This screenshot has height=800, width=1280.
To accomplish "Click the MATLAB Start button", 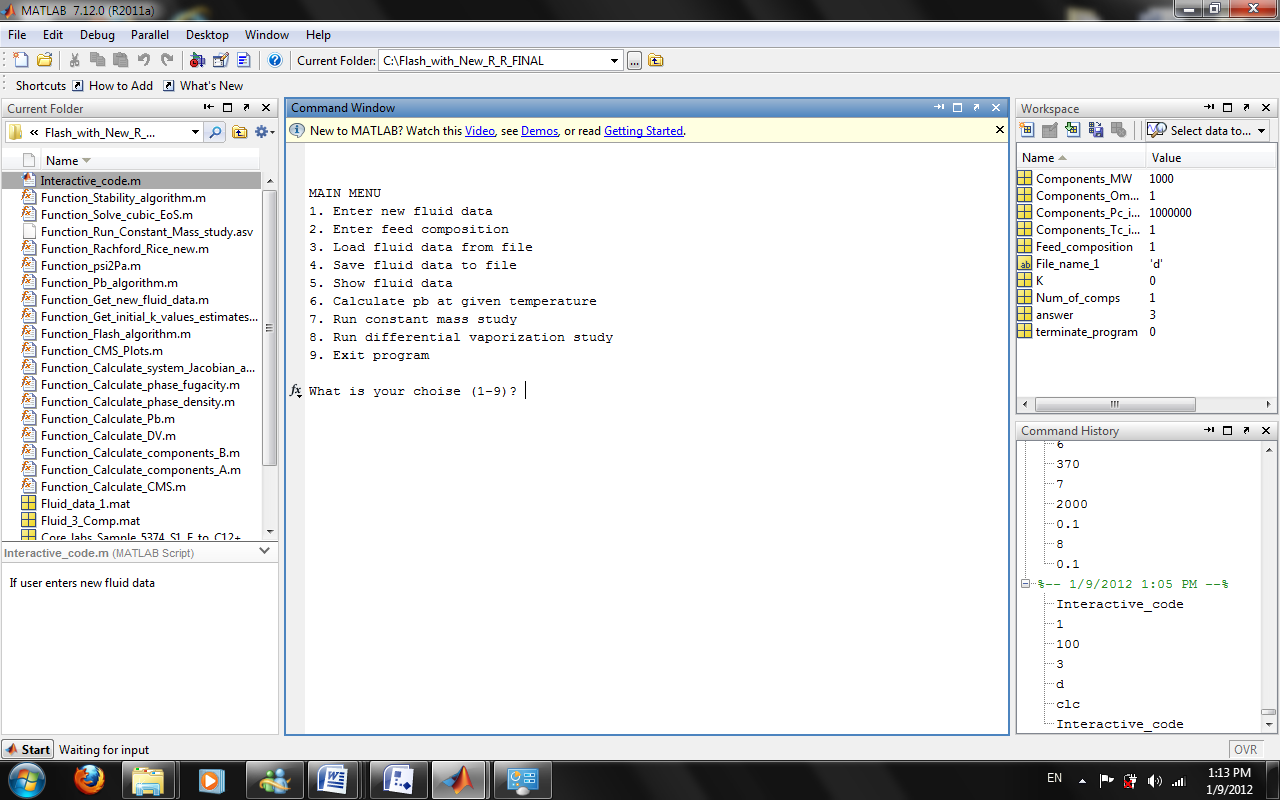I will point(27,749).
